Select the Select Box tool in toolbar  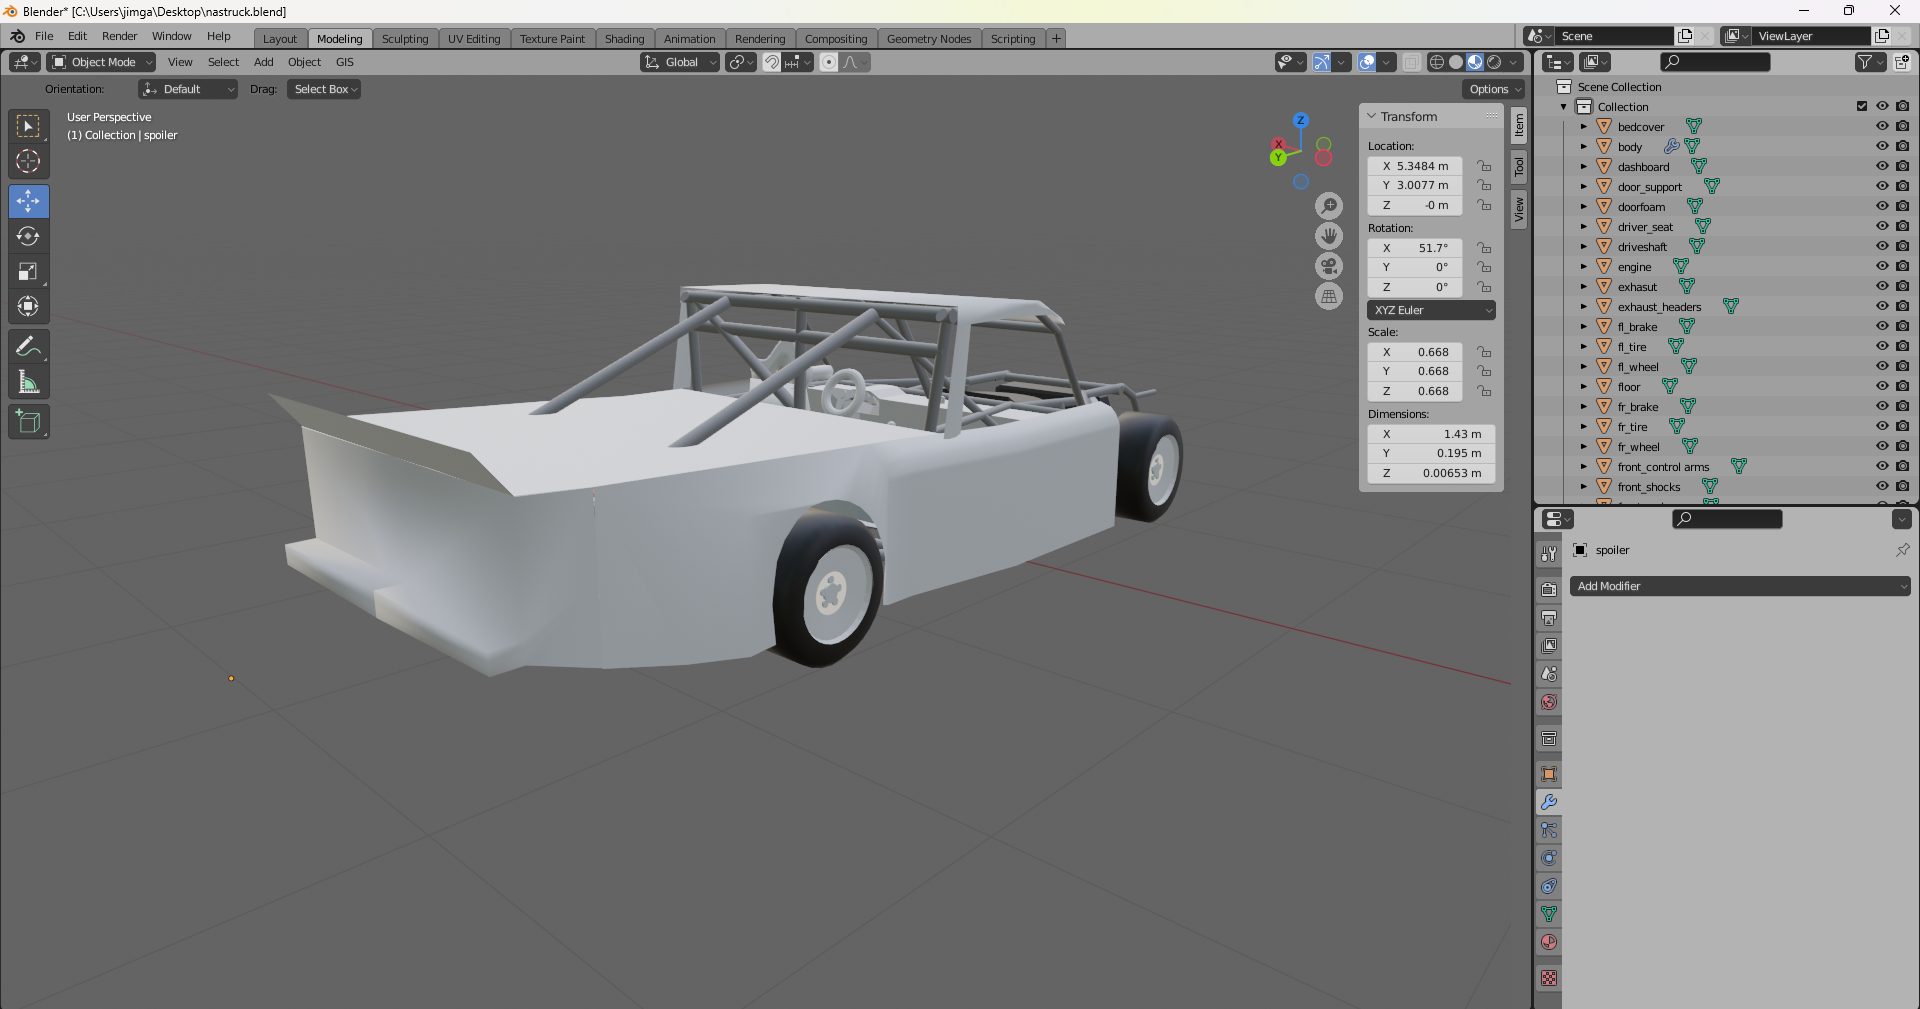coord(28,126)
